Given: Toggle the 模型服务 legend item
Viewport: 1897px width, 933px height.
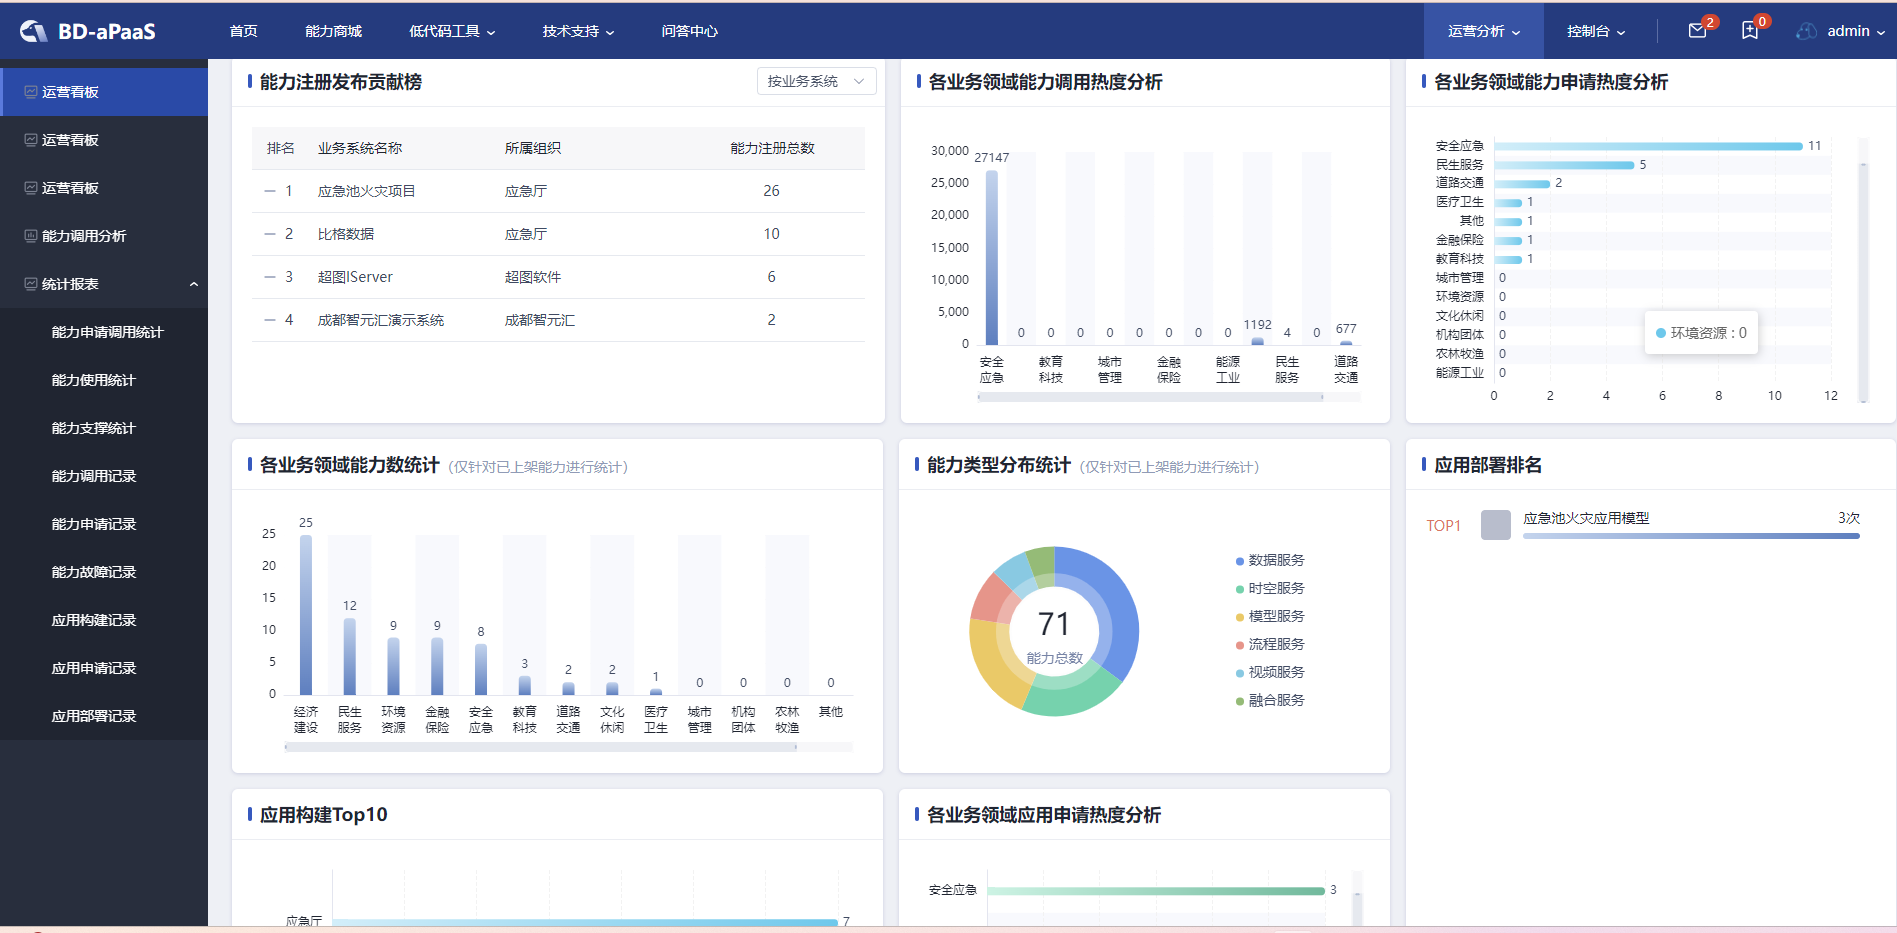Looking at the screenshot, I should point(1270,616).
